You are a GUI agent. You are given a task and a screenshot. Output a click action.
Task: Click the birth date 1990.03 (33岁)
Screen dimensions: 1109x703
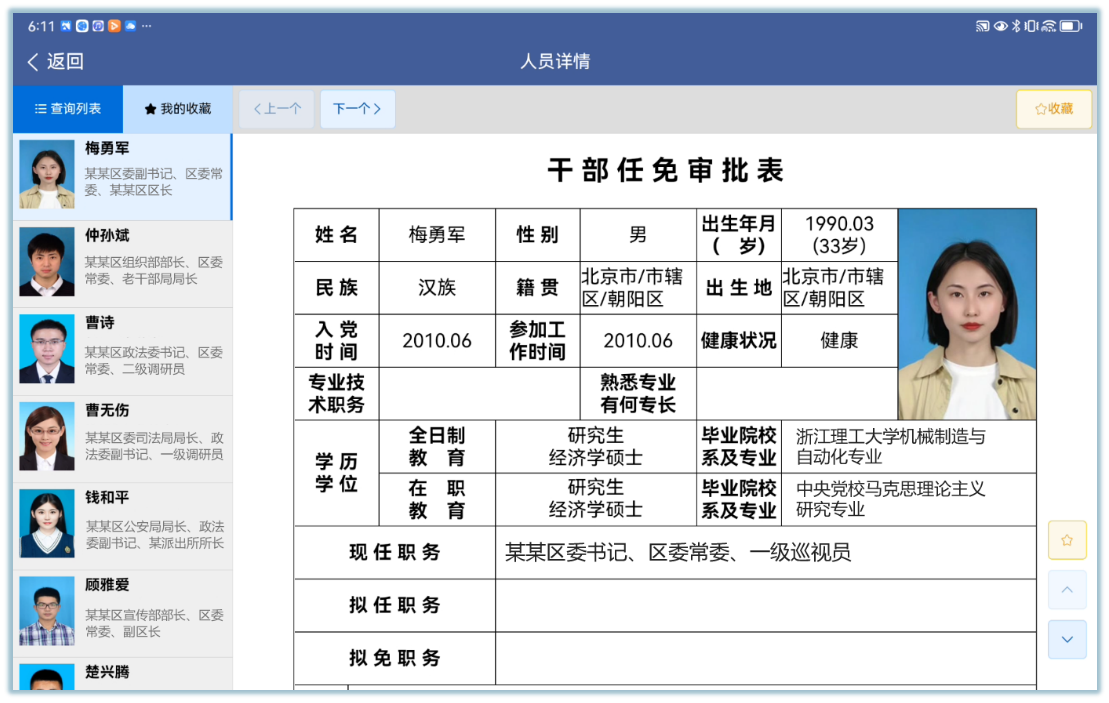[x=840, y=235]
